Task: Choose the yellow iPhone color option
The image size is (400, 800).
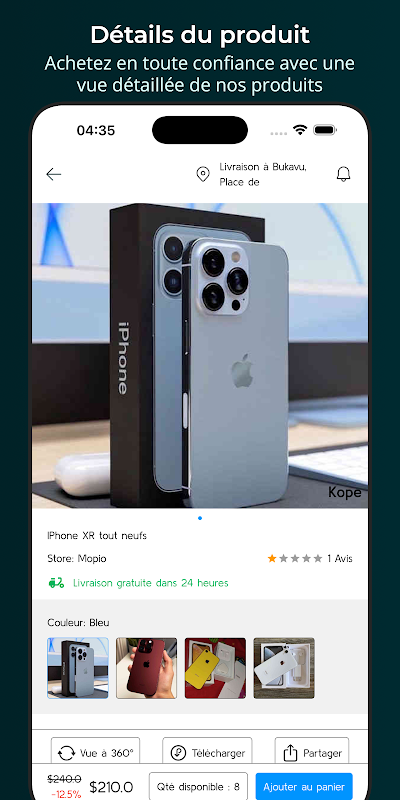Action: (x=215, y=668)
